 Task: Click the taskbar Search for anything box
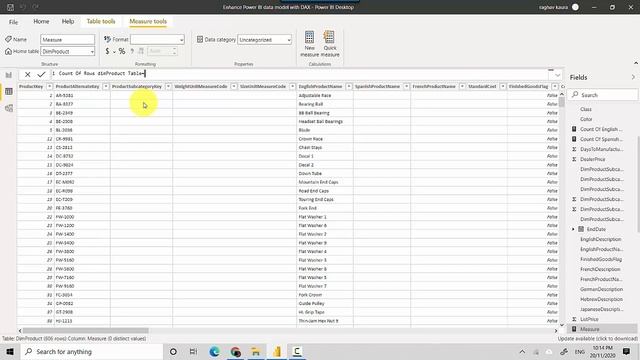(x=91, y=351)
